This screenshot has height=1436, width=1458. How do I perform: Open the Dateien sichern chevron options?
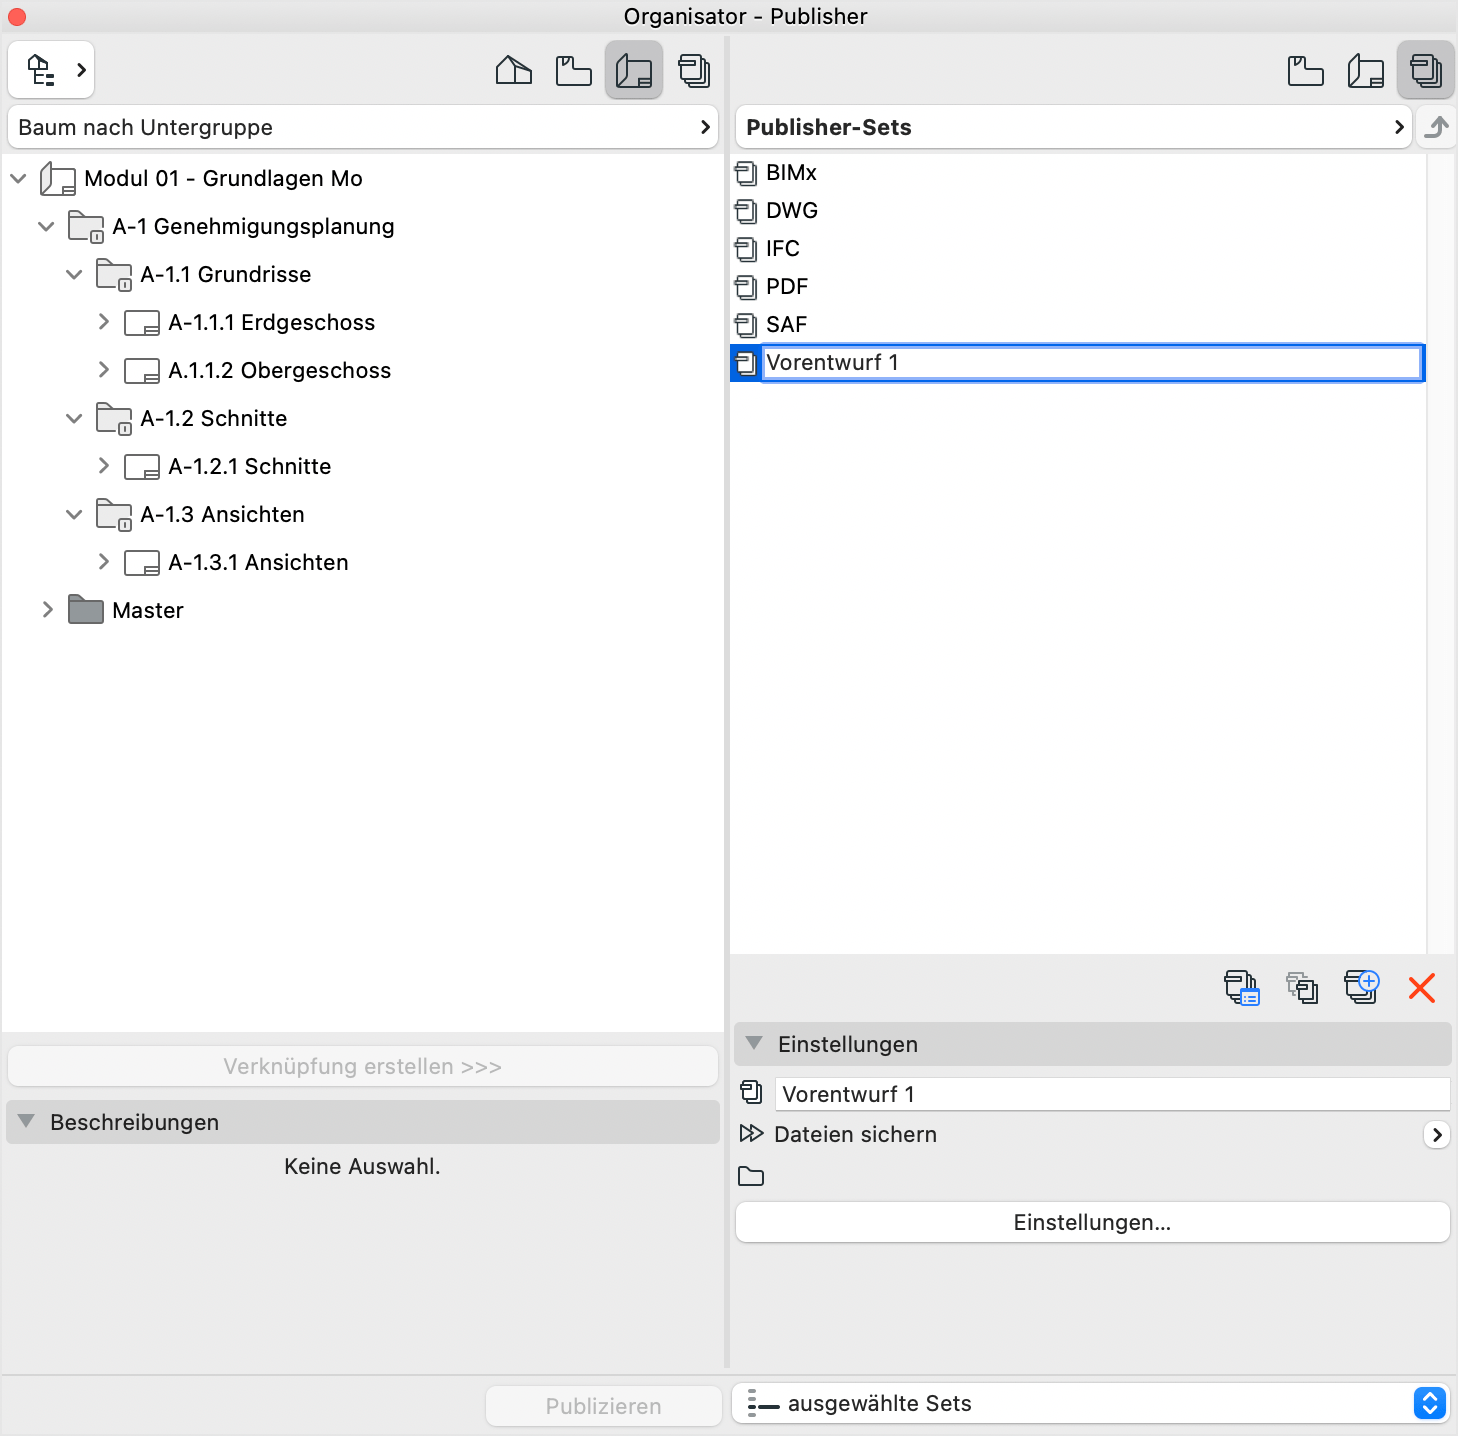click(1437, 1134)
